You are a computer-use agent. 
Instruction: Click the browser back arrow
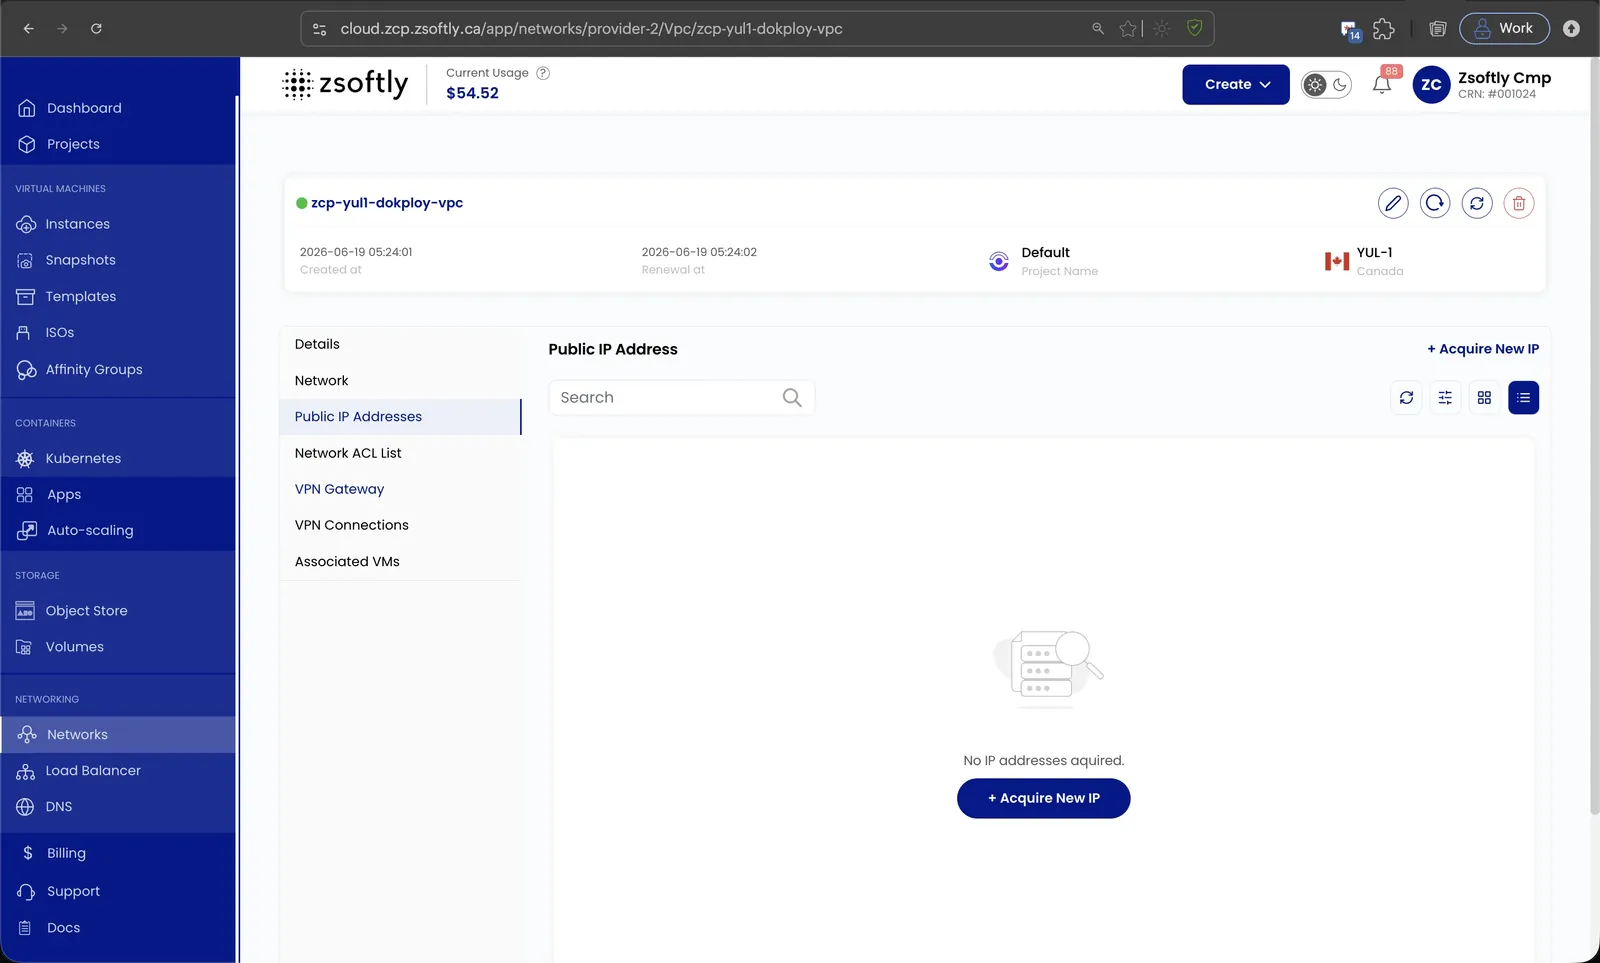coord(29,29)
